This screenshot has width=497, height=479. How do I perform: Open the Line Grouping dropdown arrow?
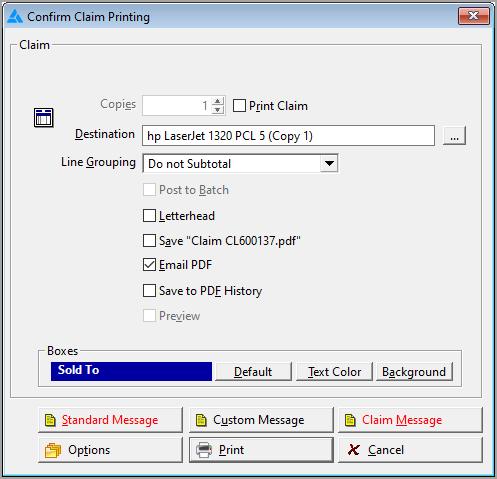point(329,163)
